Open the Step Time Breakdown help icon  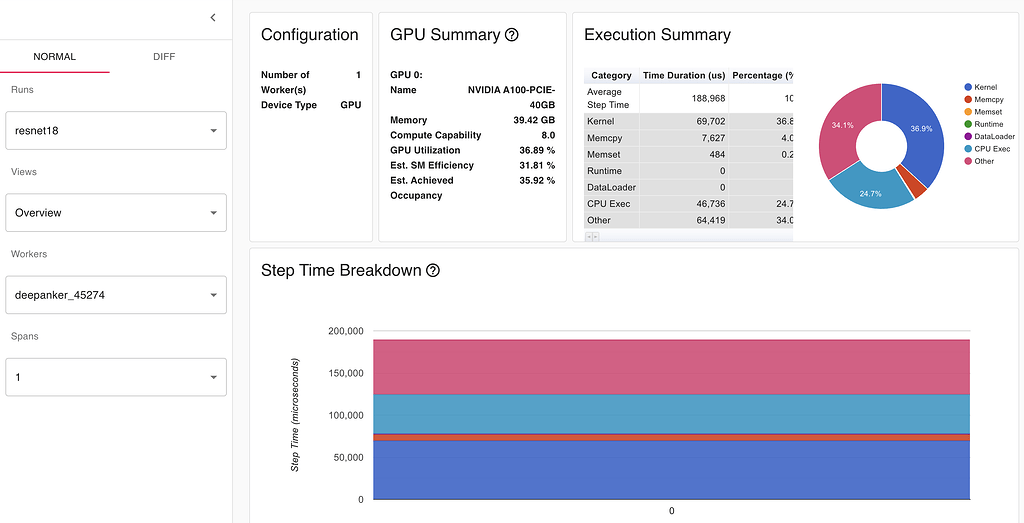tap(433, 271)
